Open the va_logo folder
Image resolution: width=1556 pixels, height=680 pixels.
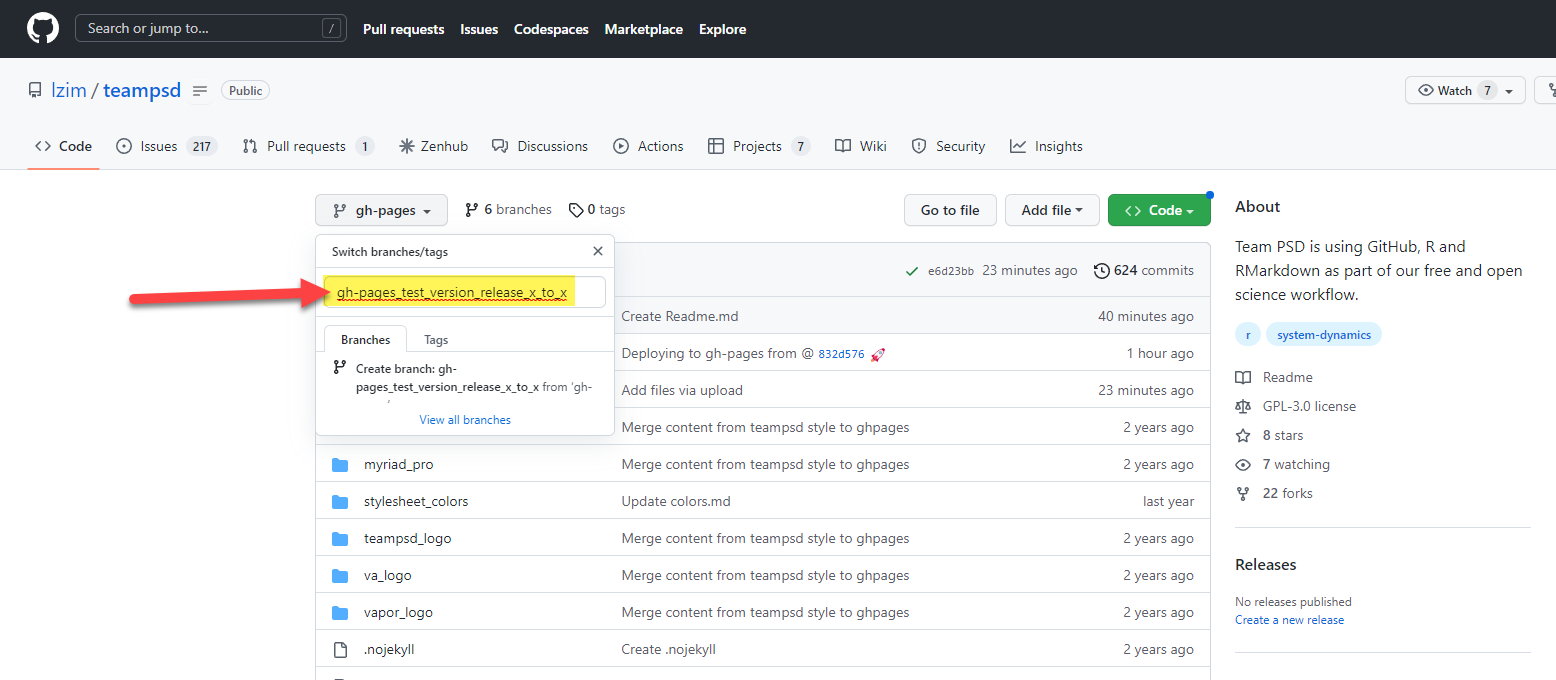(x=387, y=575)
